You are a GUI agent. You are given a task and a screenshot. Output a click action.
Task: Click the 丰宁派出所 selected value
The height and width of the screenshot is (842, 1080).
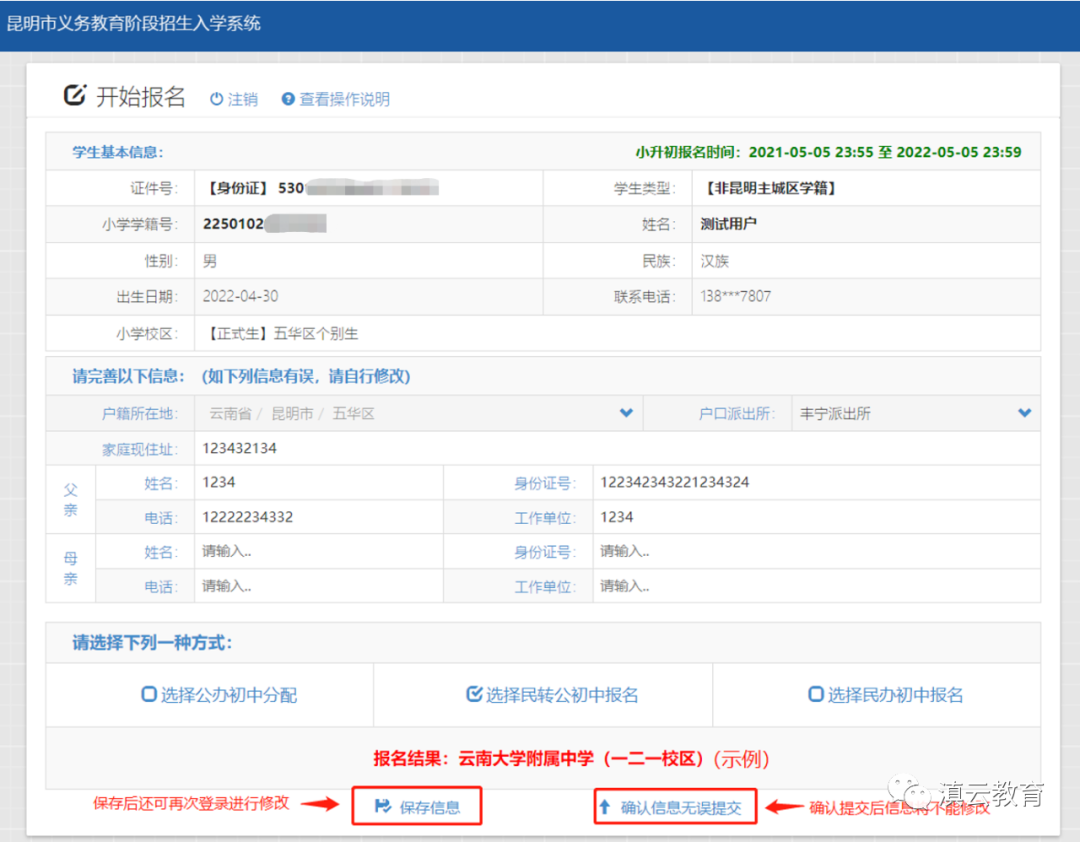coord(835,413)
